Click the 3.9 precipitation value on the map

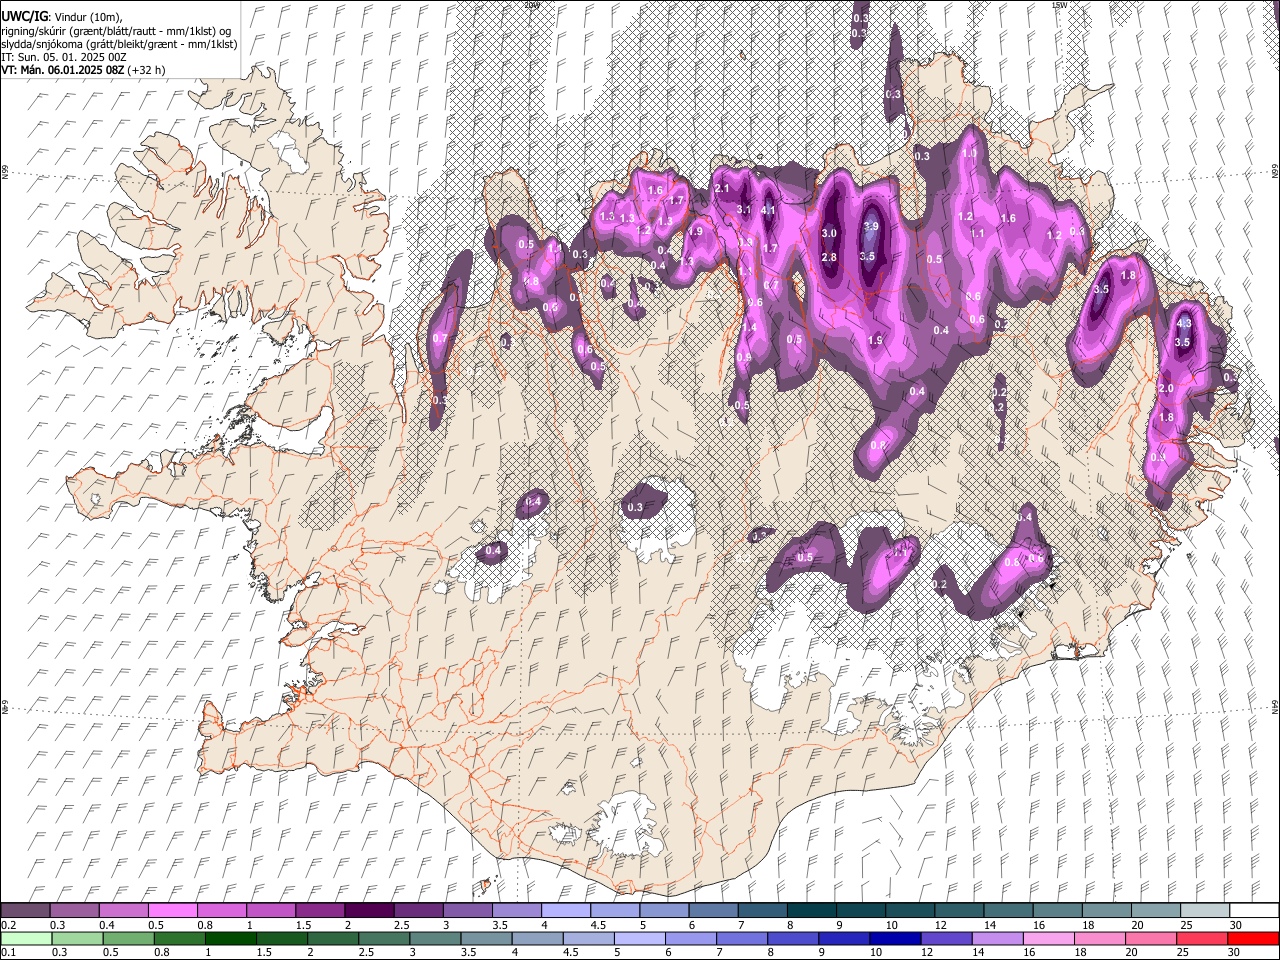[x=870, y=227]
